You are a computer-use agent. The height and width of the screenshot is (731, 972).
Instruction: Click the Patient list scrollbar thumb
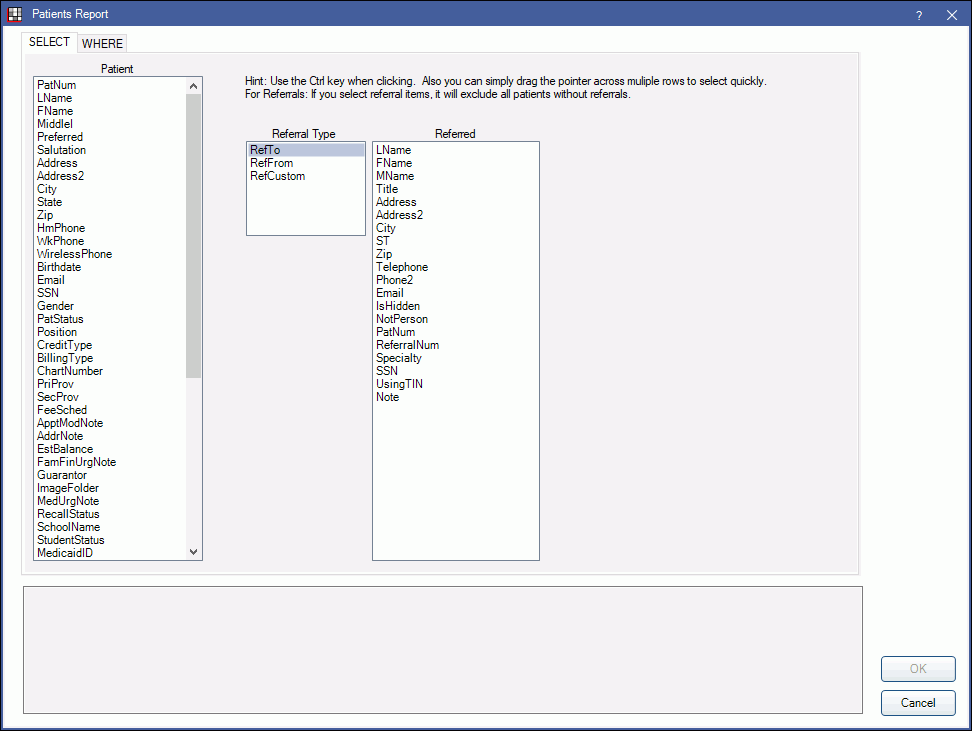[x=193, y=236]
